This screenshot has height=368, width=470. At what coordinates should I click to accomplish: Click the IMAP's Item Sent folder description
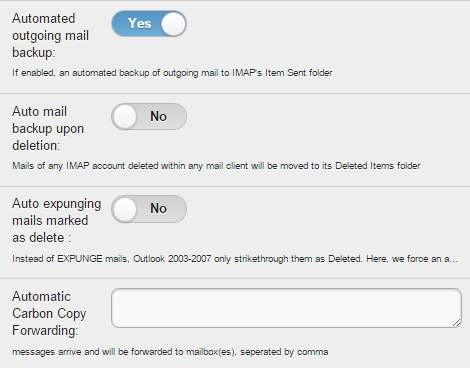tap(172, 73)
